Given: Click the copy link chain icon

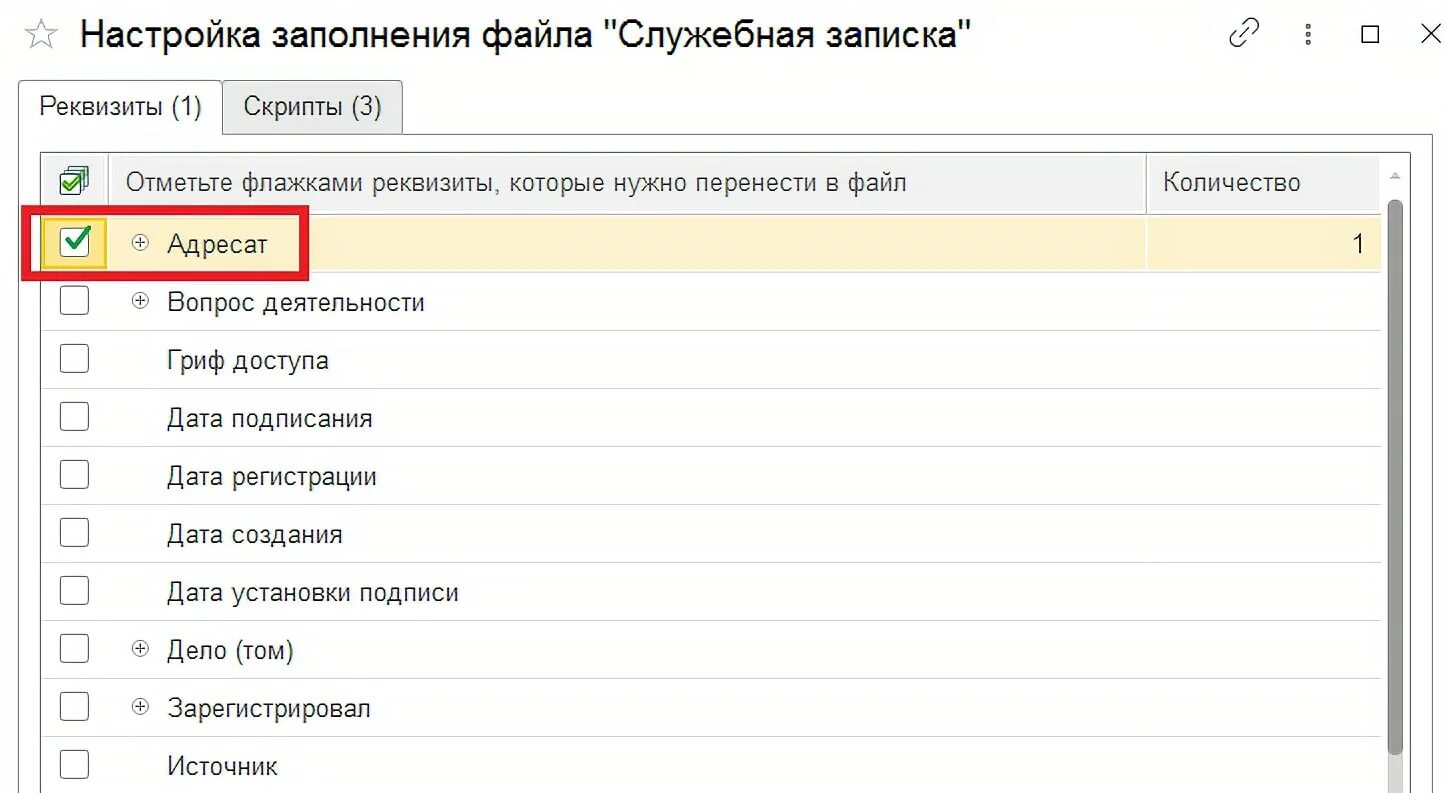Looking at the screenshot, I should [x=1244, y=35].
